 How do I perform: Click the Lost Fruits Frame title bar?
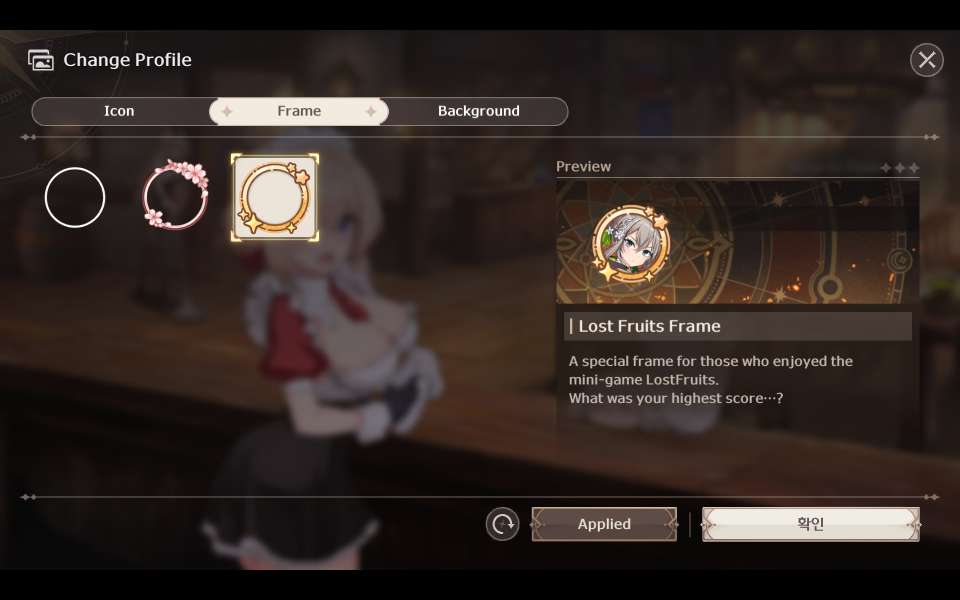[738, 326]
